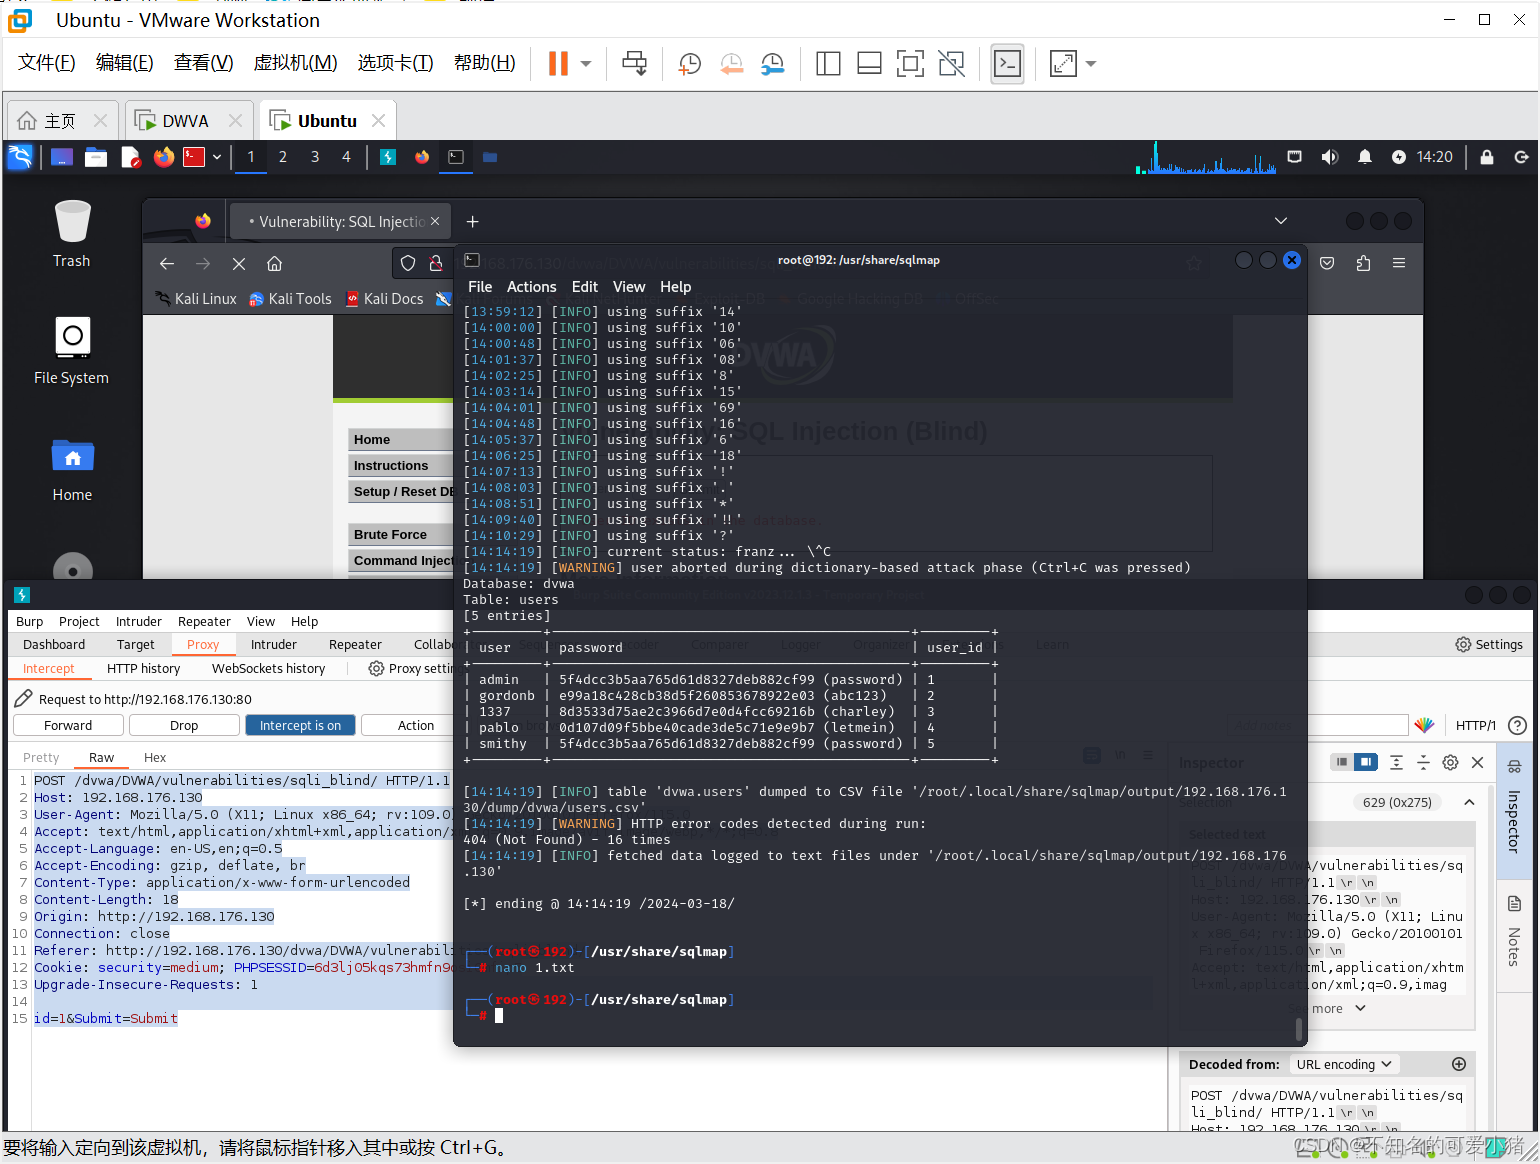This screenshot has height=1164, width=1540.
Task: Open the Kali Tools bookmark in Firefox
Action: click(x=290, y=299)
